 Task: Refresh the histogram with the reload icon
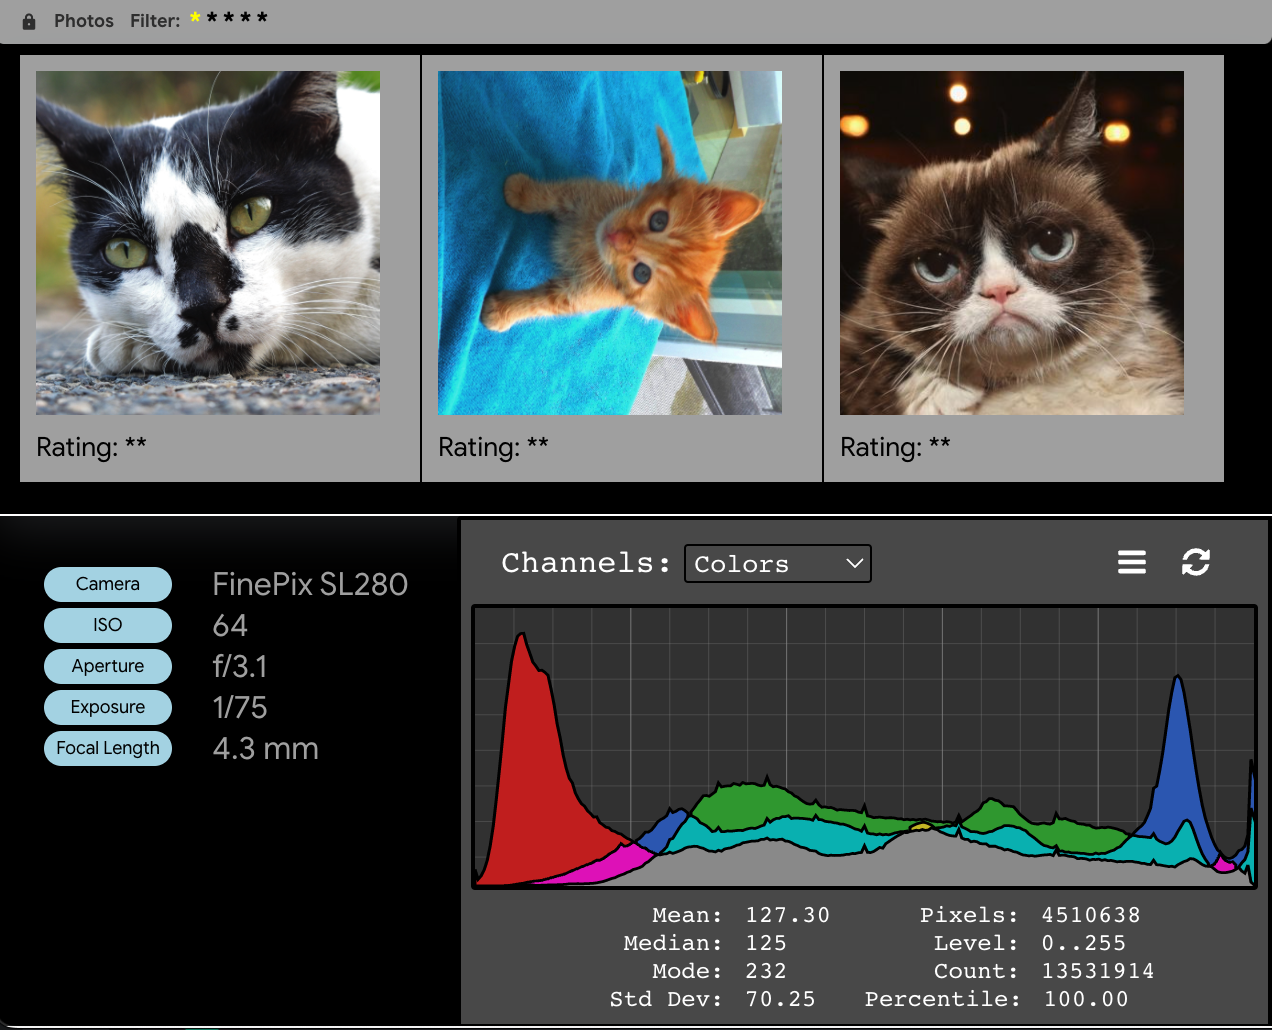pos(1195,562)
